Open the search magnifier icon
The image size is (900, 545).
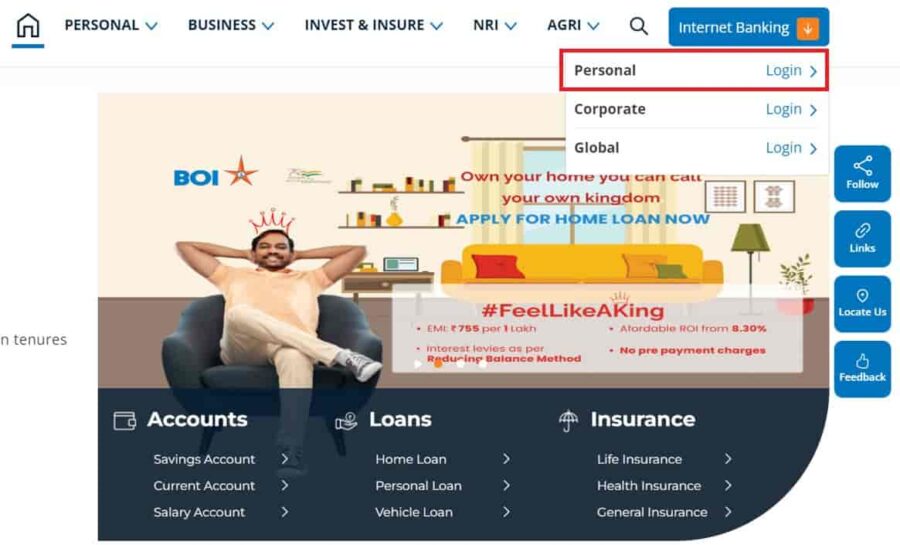pos(638,26)
